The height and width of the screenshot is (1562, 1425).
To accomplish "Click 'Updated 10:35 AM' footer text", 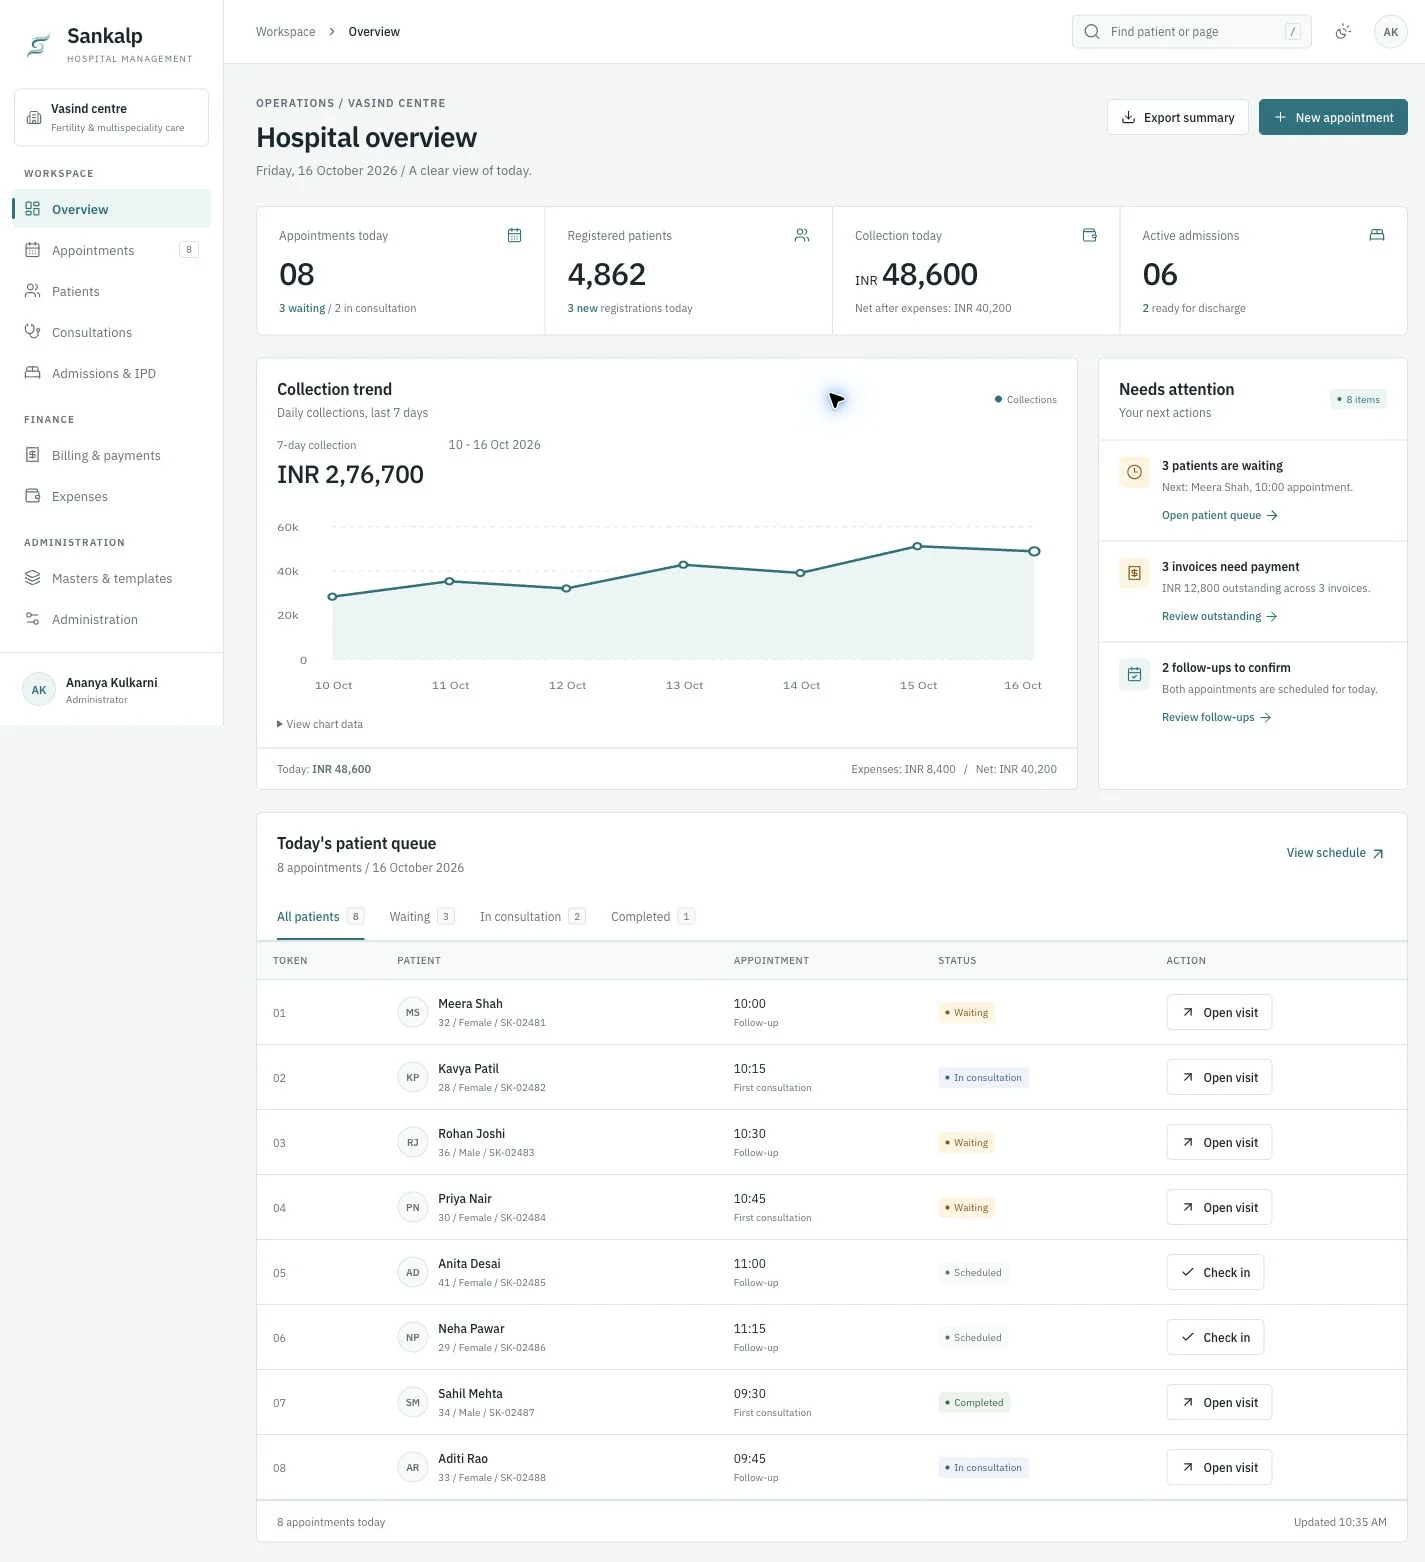I will tap(1340, 1522).
